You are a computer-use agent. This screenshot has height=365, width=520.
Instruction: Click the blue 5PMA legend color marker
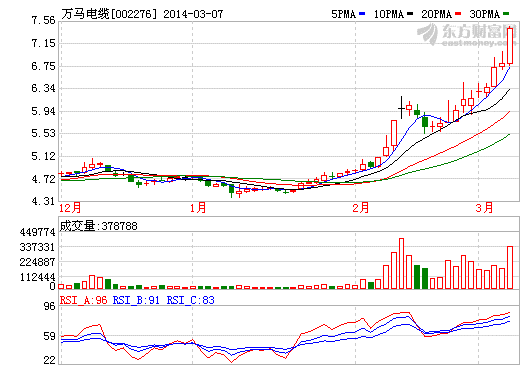[362, 14]
